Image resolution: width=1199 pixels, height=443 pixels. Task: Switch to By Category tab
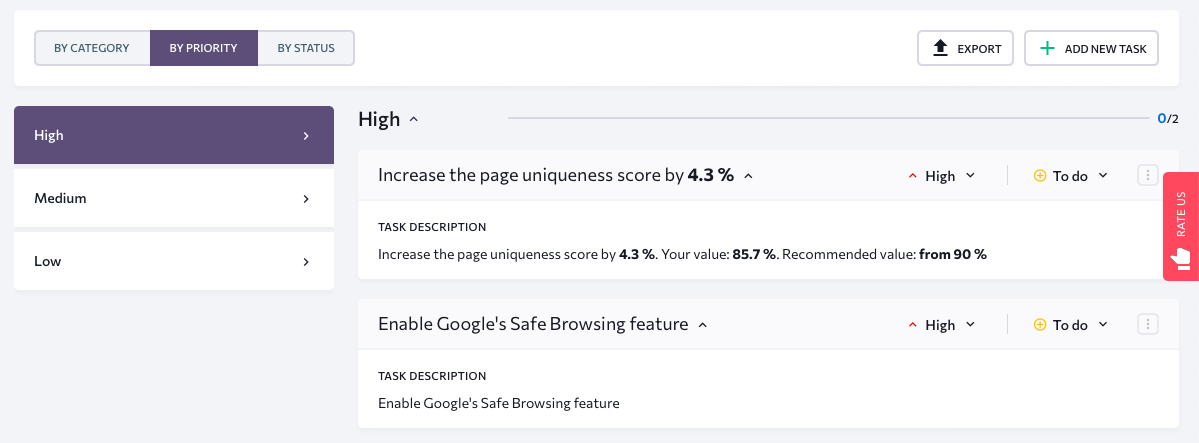[92, 48]
